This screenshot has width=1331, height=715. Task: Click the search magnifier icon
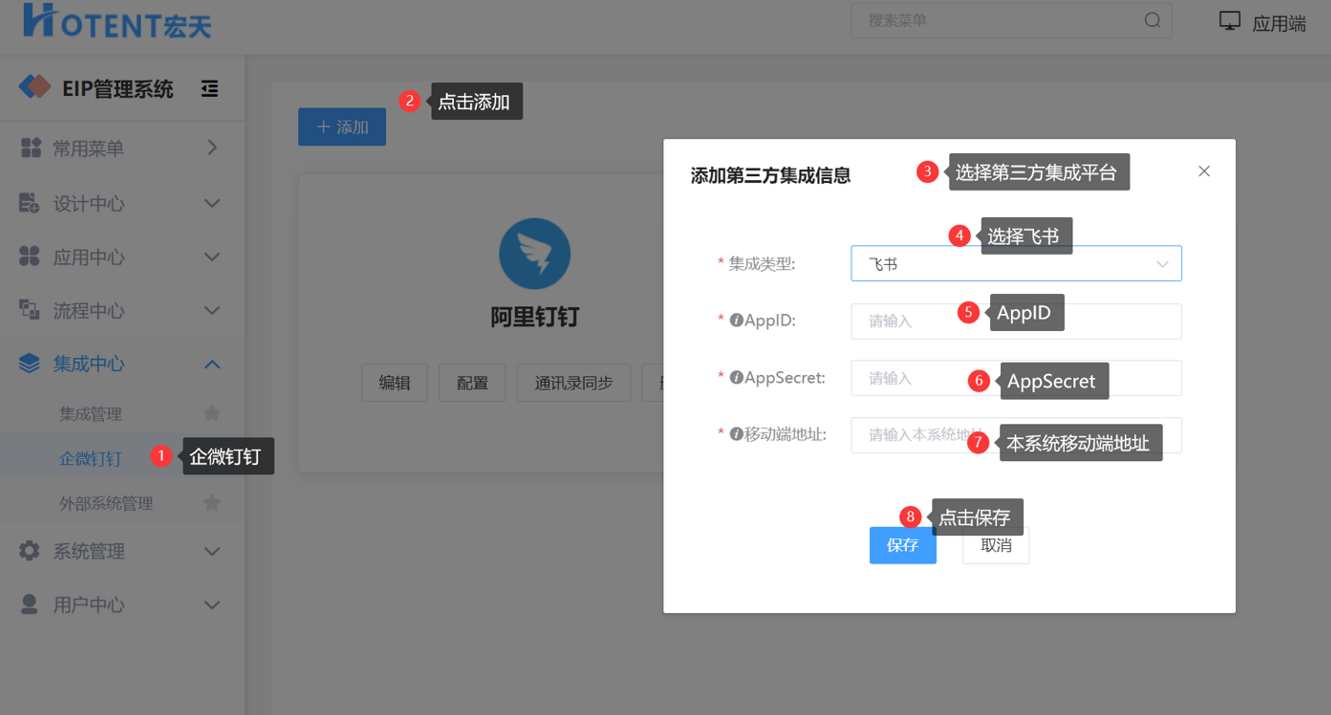pyautogui.click(x=1152, y=20)
